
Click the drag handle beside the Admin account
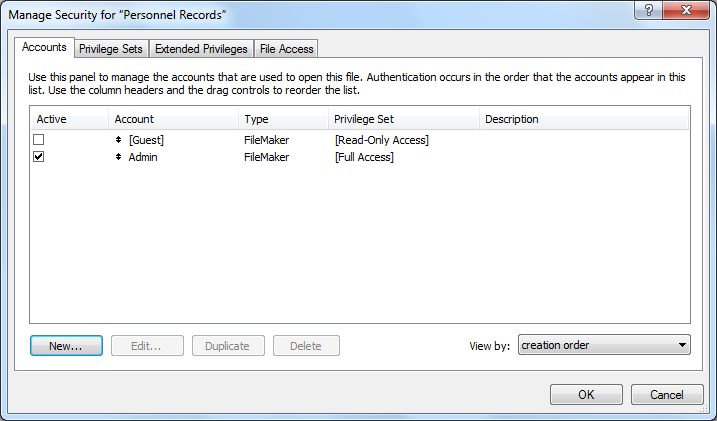point(119,157)
